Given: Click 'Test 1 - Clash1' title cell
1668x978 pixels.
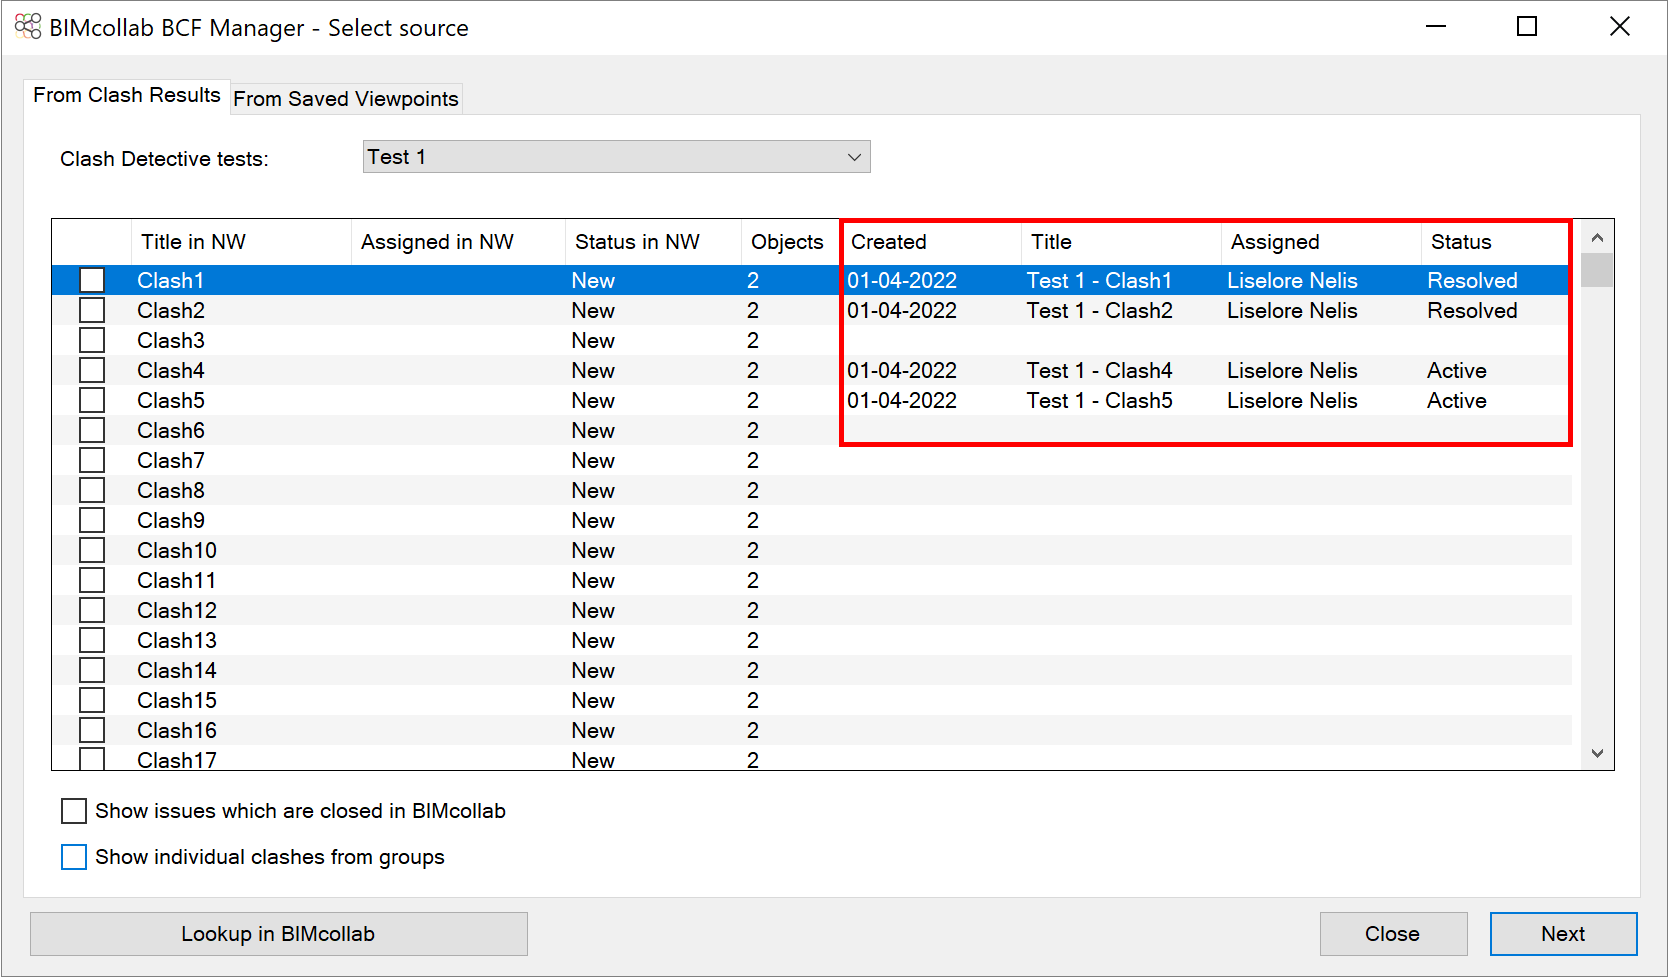Looking at the screenshot, I should click(x=1100, y=280).
